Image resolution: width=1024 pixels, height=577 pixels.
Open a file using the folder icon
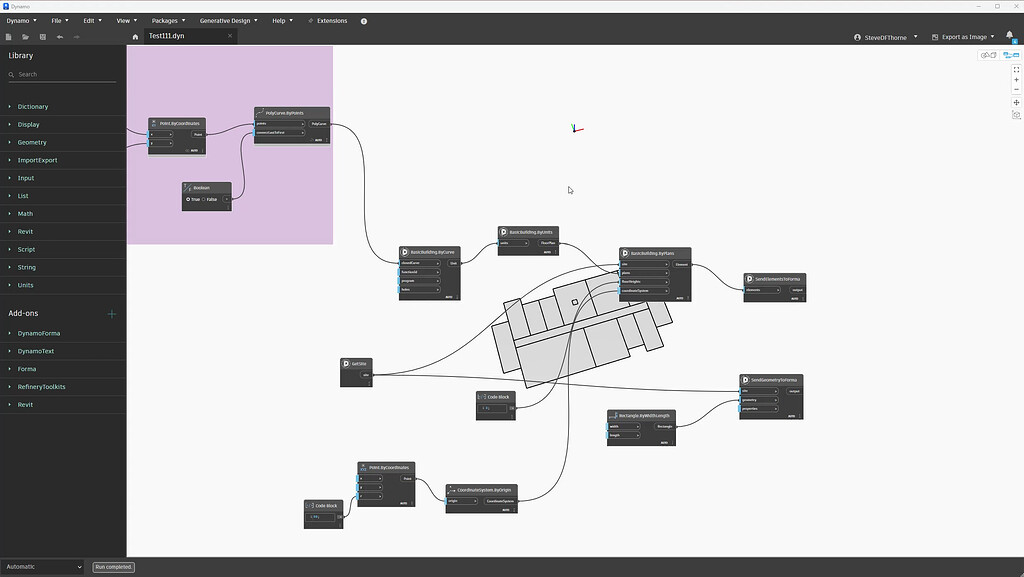click(x=25, y=36)
